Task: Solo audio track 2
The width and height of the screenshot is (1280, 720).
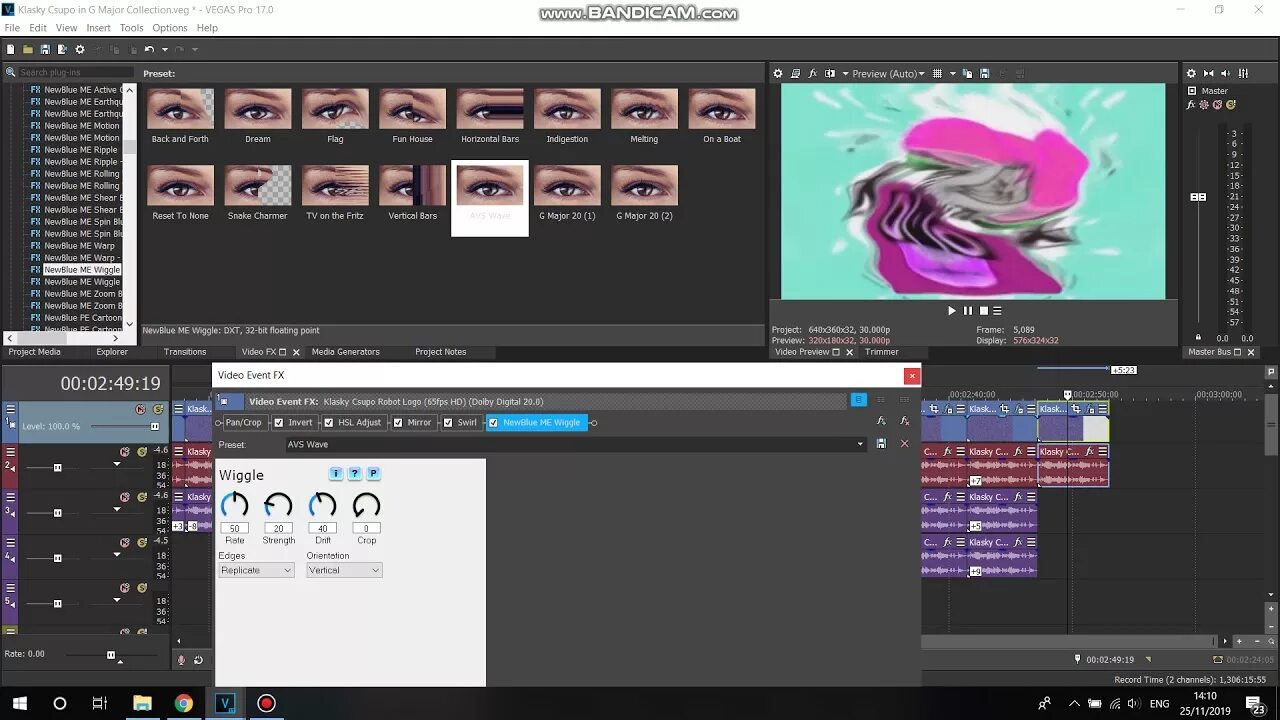Action: pyautogui.click(x=142, y=452)
